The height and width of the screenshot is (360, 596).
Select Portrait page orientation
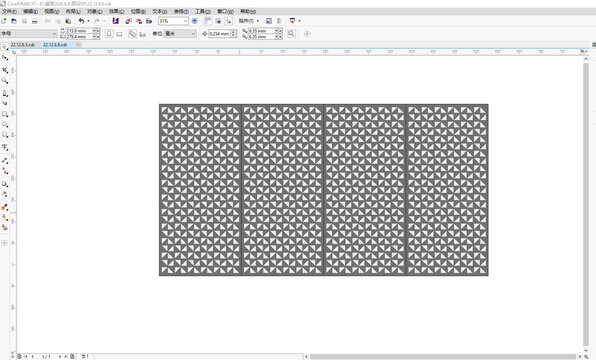tap(109, 34)
